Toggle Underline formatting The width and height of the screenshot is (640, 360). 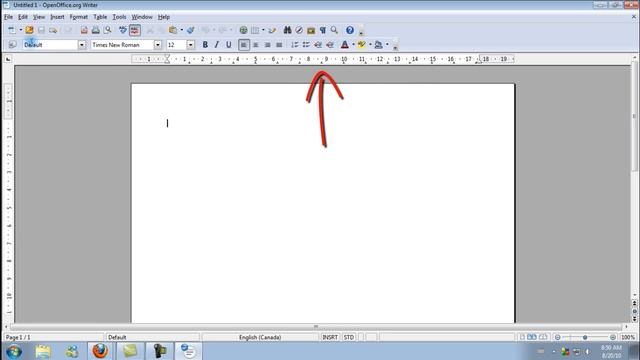point(229,45)
